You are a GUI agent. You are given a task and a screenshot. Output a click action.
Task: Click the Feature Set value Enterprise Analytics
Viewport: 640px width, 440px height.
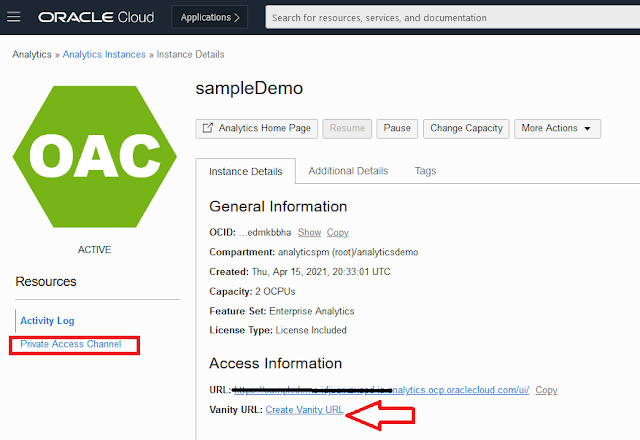[x=312, y=311]
